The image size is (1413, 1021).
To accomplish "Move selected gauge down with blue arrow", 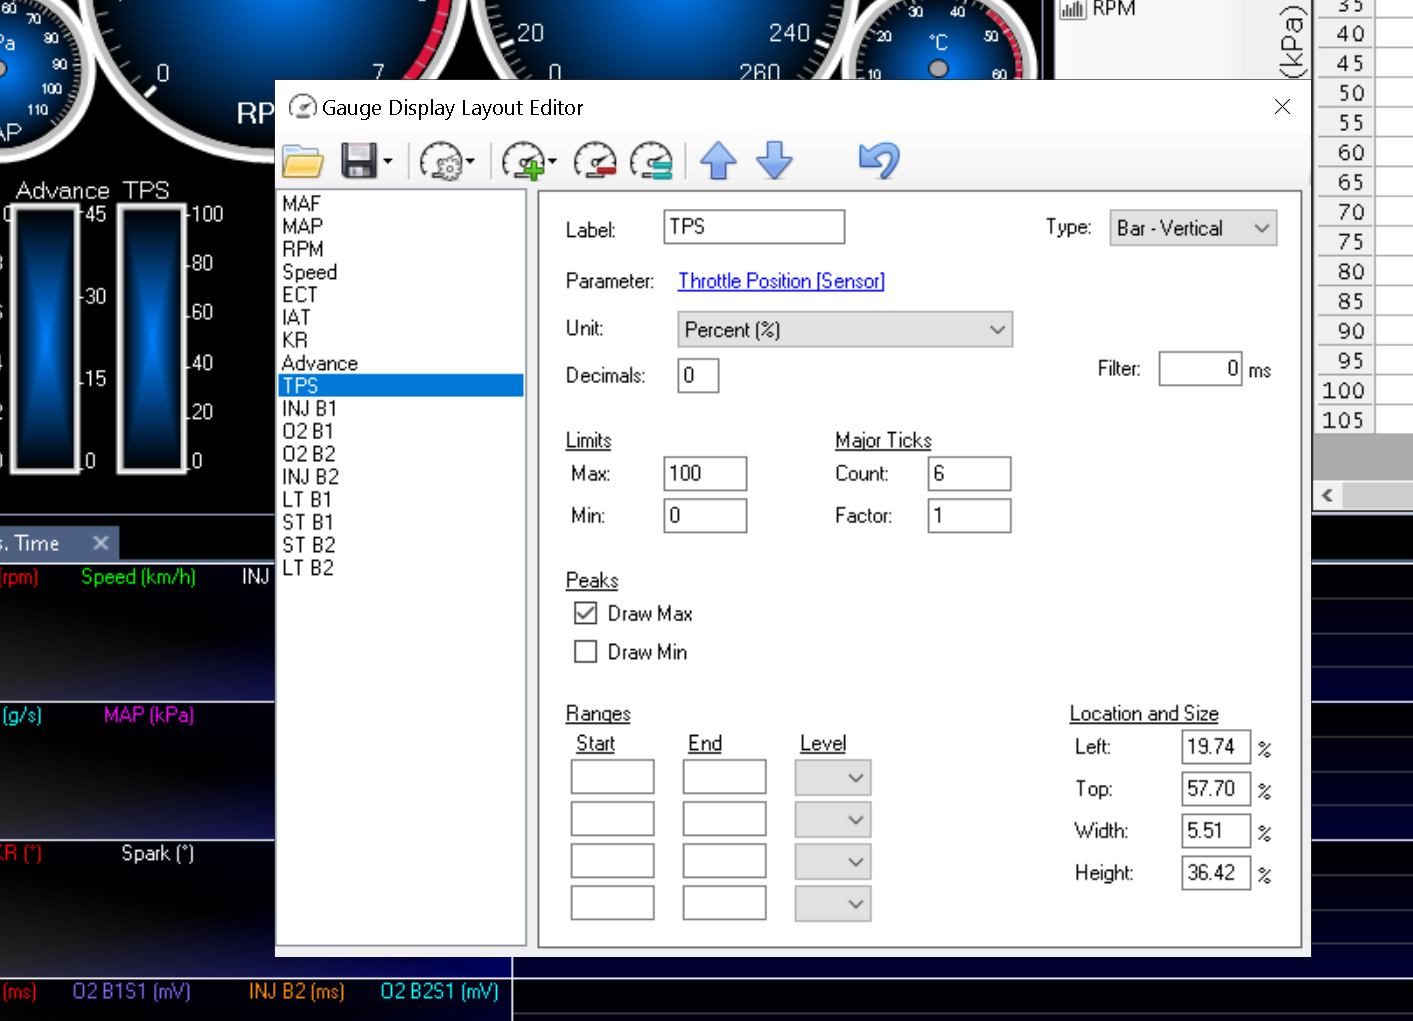I will [774, 161].
